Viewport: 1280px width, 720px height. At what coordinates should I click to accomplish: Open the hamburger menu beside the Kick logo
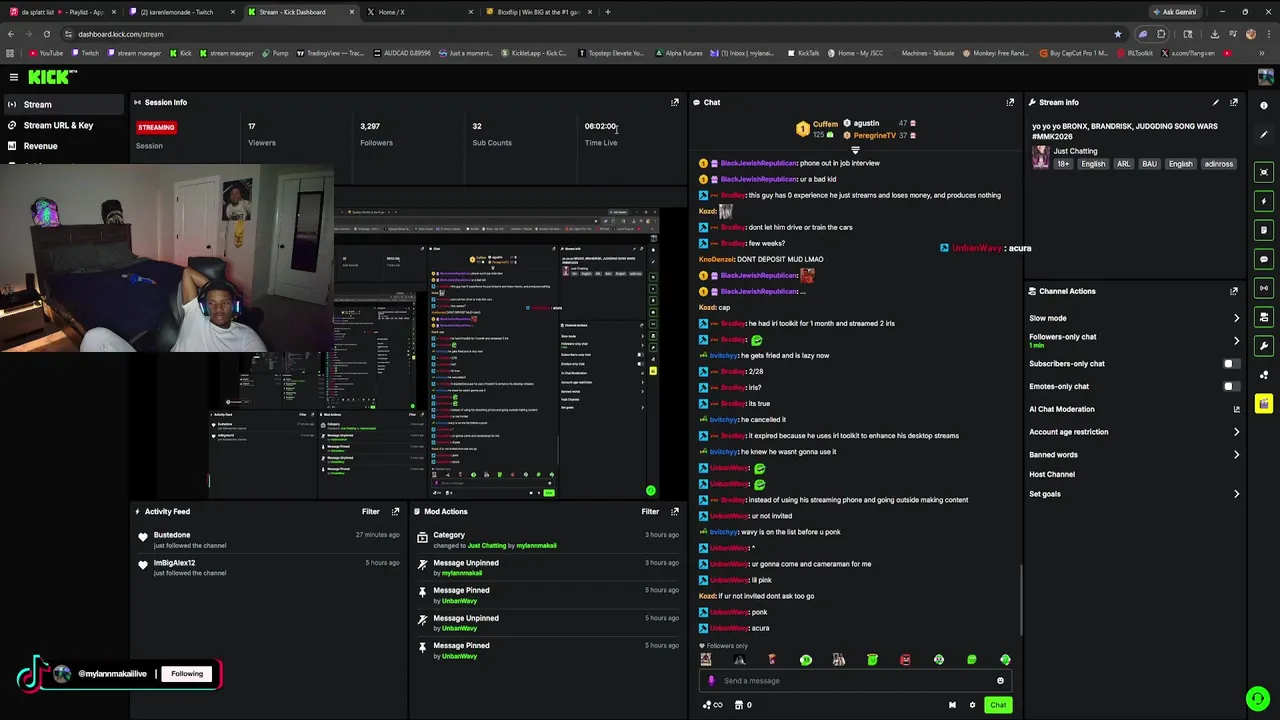pyautogui.click(x=14, y=77)
